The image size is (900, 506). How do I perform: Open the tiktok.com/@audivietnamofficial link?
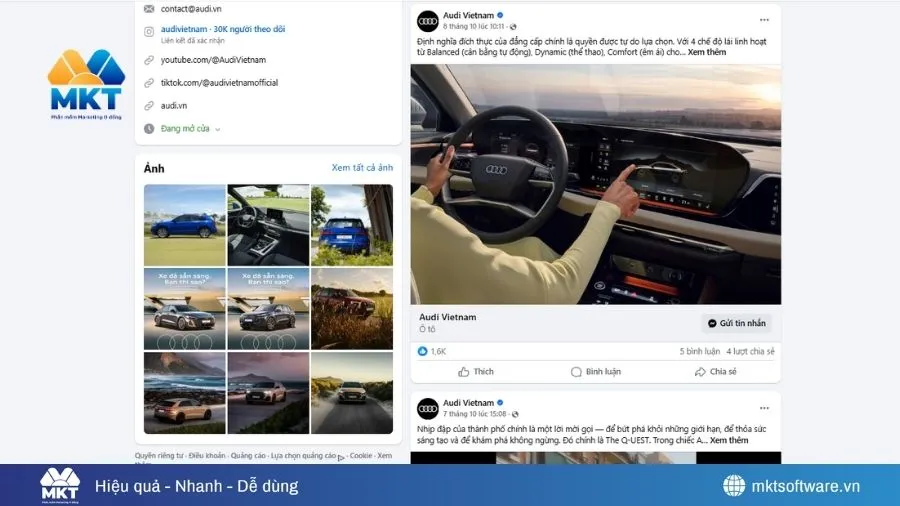tap(219, 83)
